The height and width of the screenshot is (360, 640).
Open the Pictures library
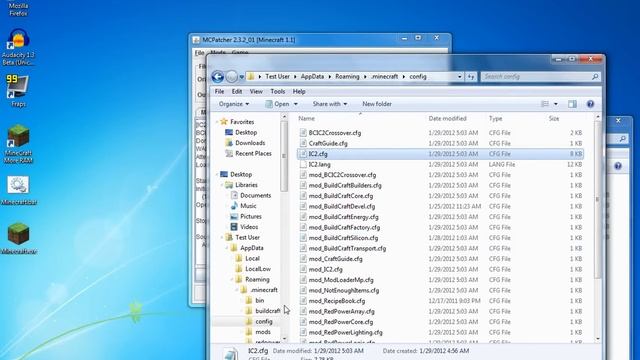click(251, 217)
